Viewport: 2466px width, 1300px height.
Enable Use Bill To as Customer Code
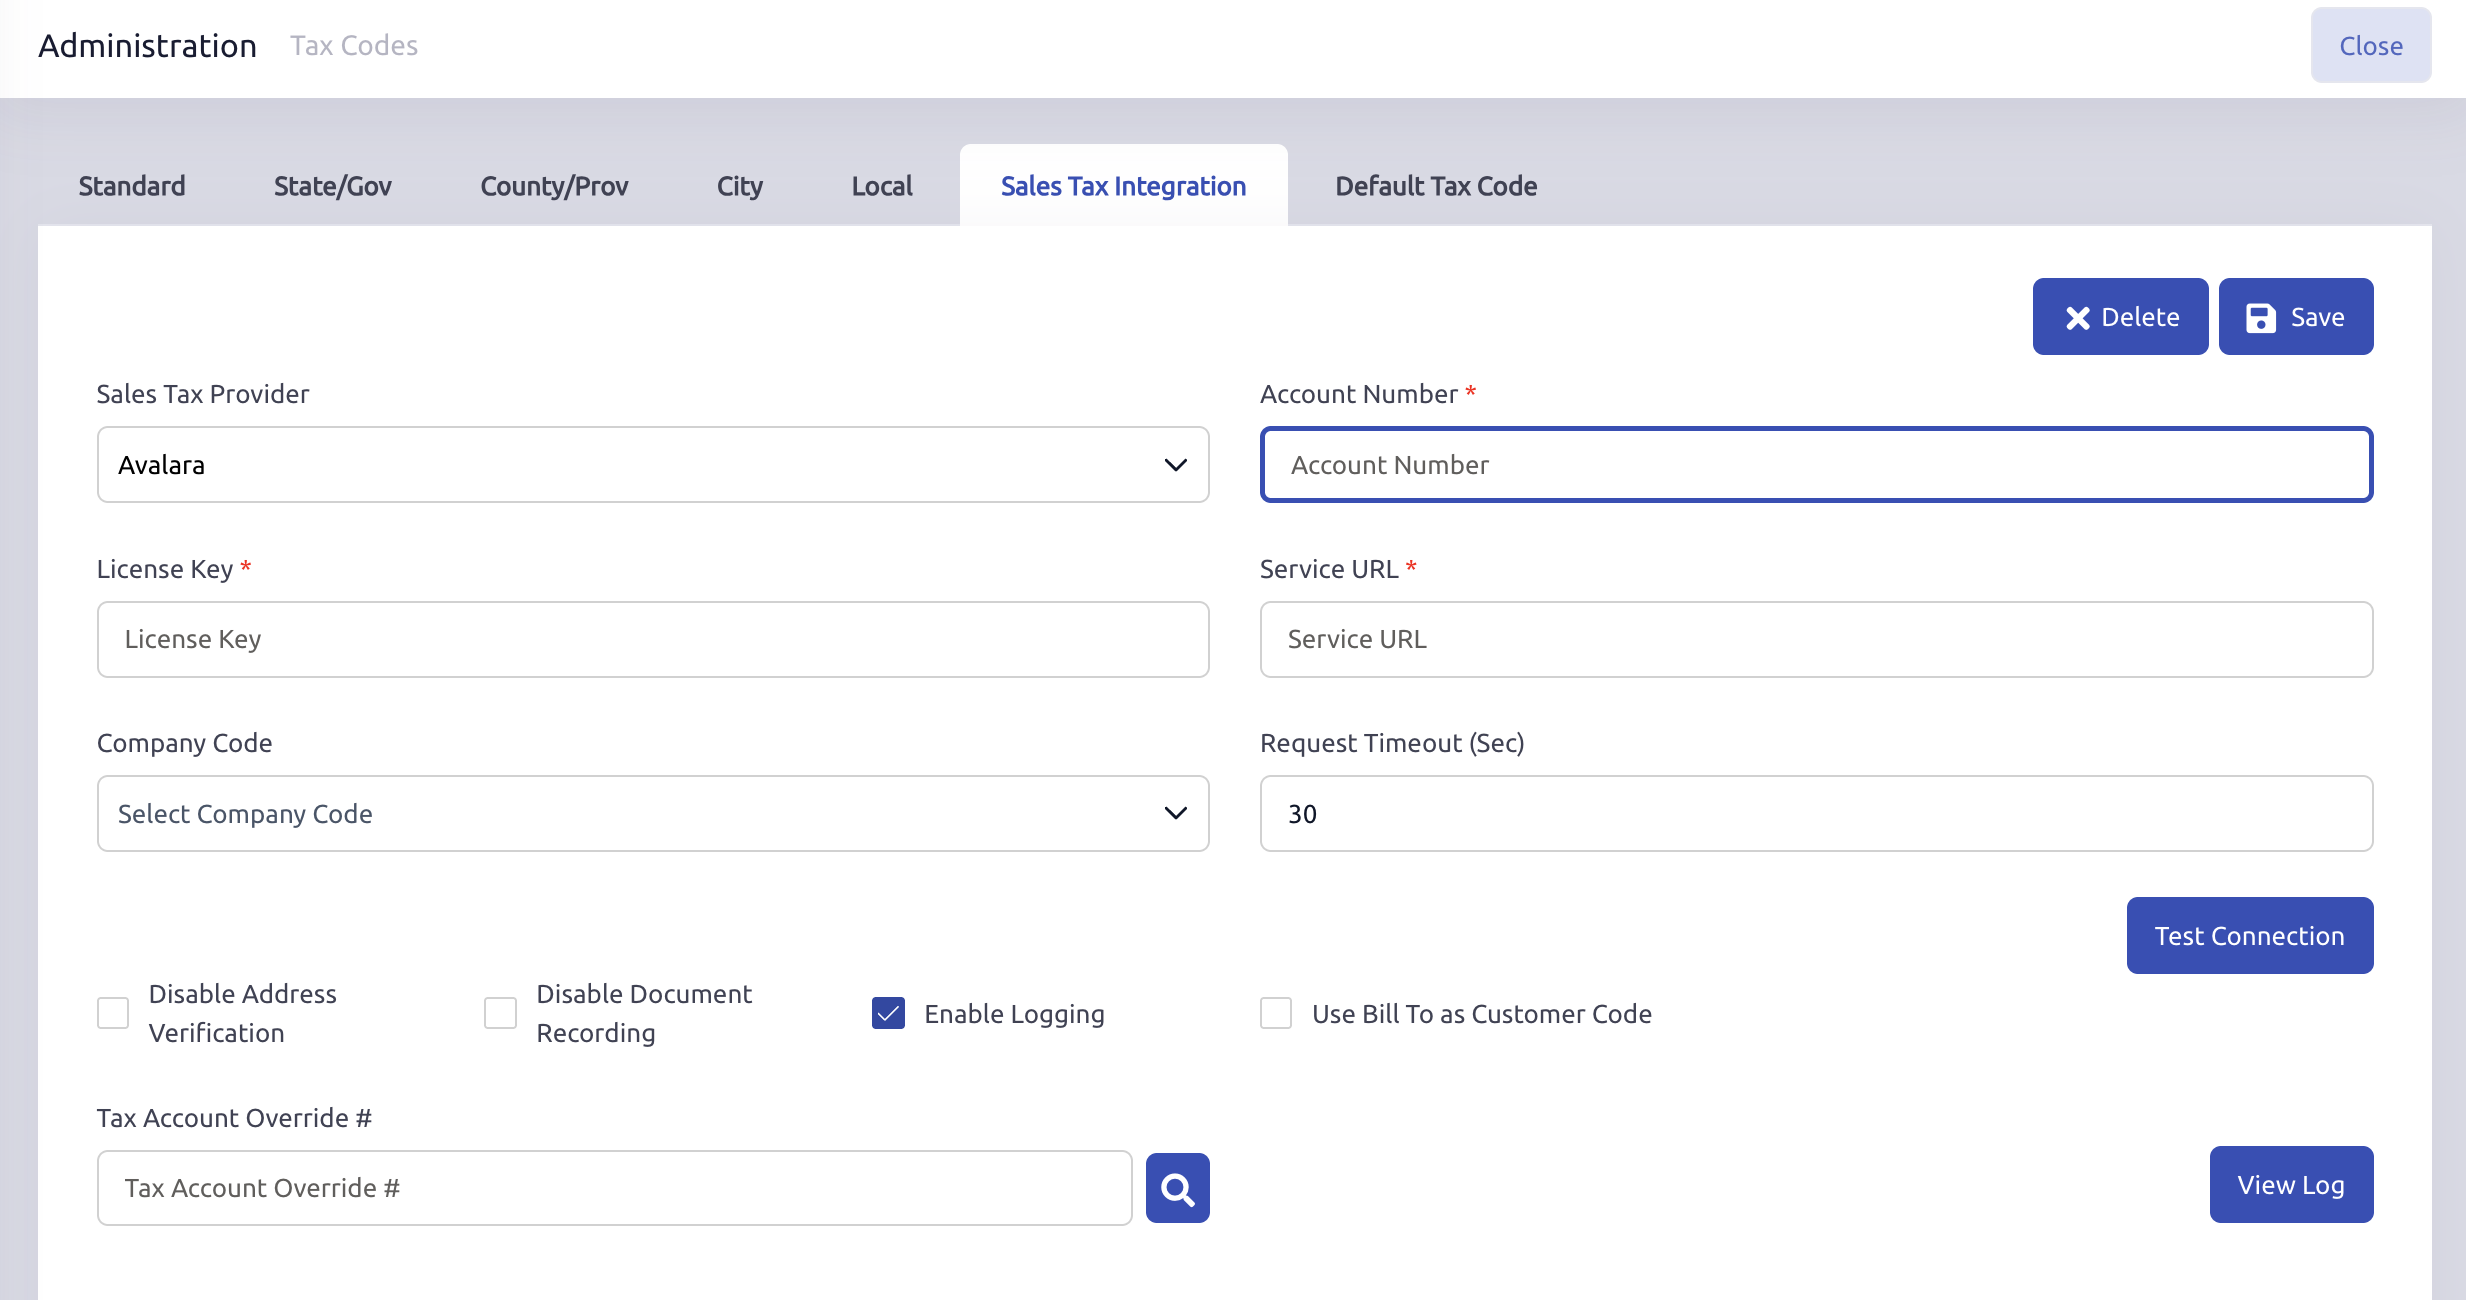(1276, 1013)
